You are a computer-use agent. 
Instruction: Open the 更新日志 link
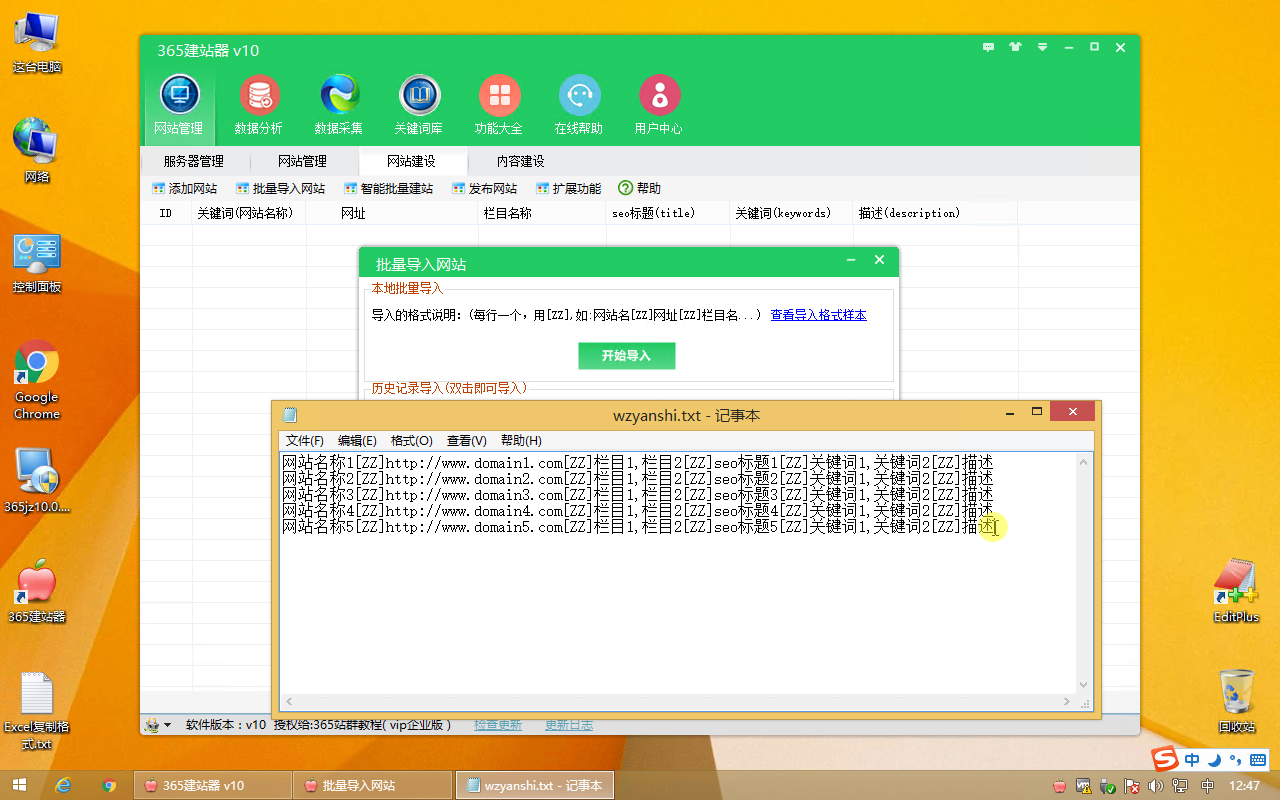coord(569,725)
